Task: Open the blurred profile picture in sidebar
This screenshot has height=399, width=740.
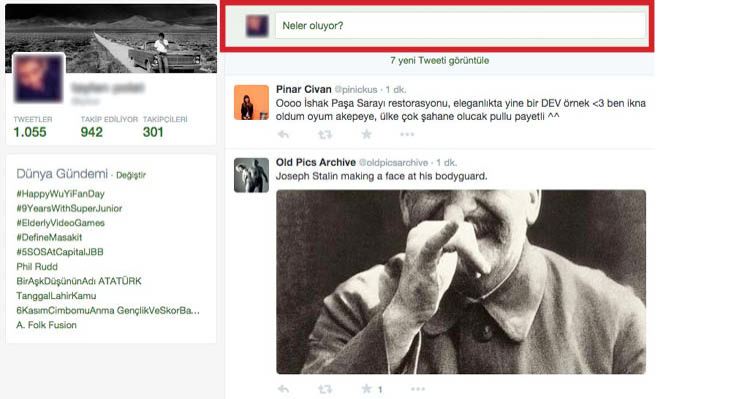Action: point(38,78)
